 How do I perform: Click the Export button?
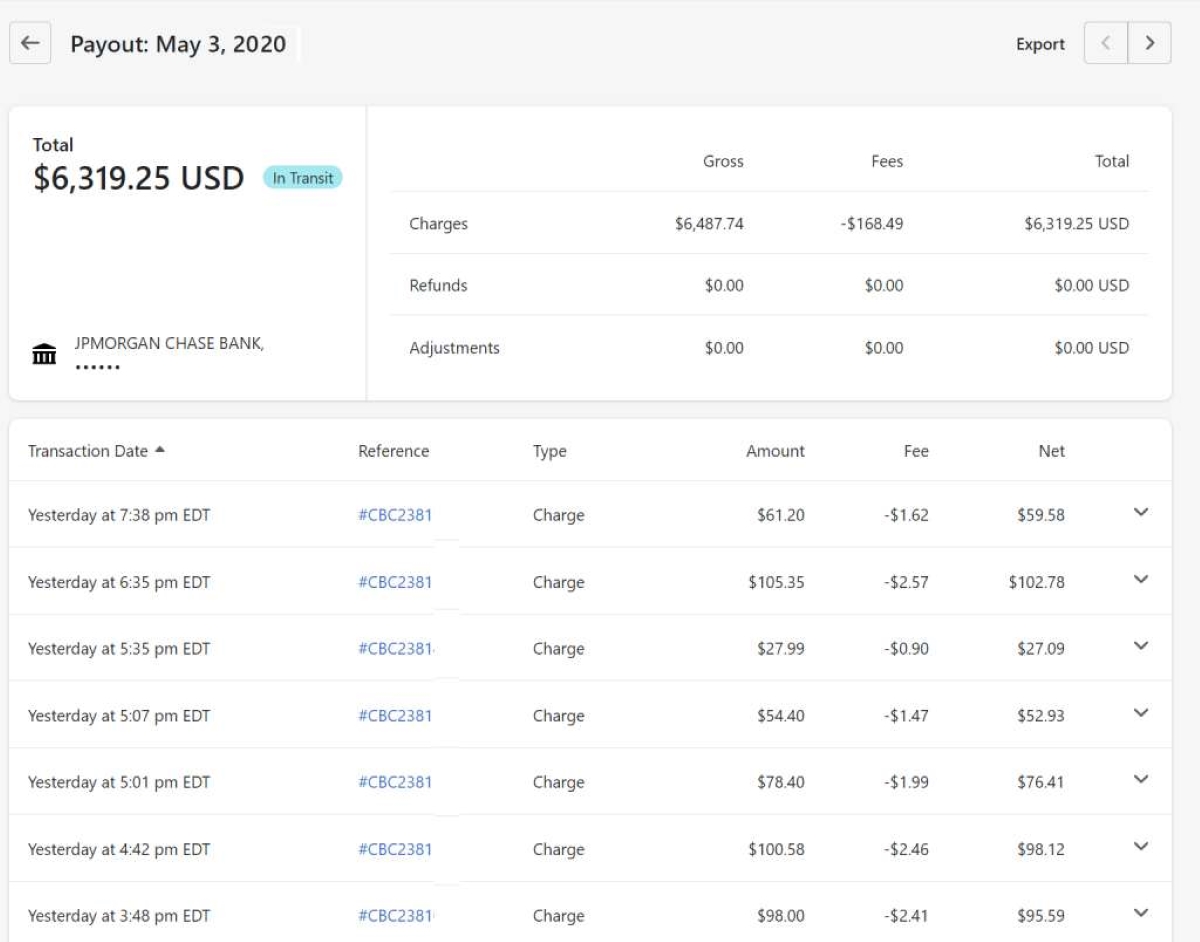1040,44
